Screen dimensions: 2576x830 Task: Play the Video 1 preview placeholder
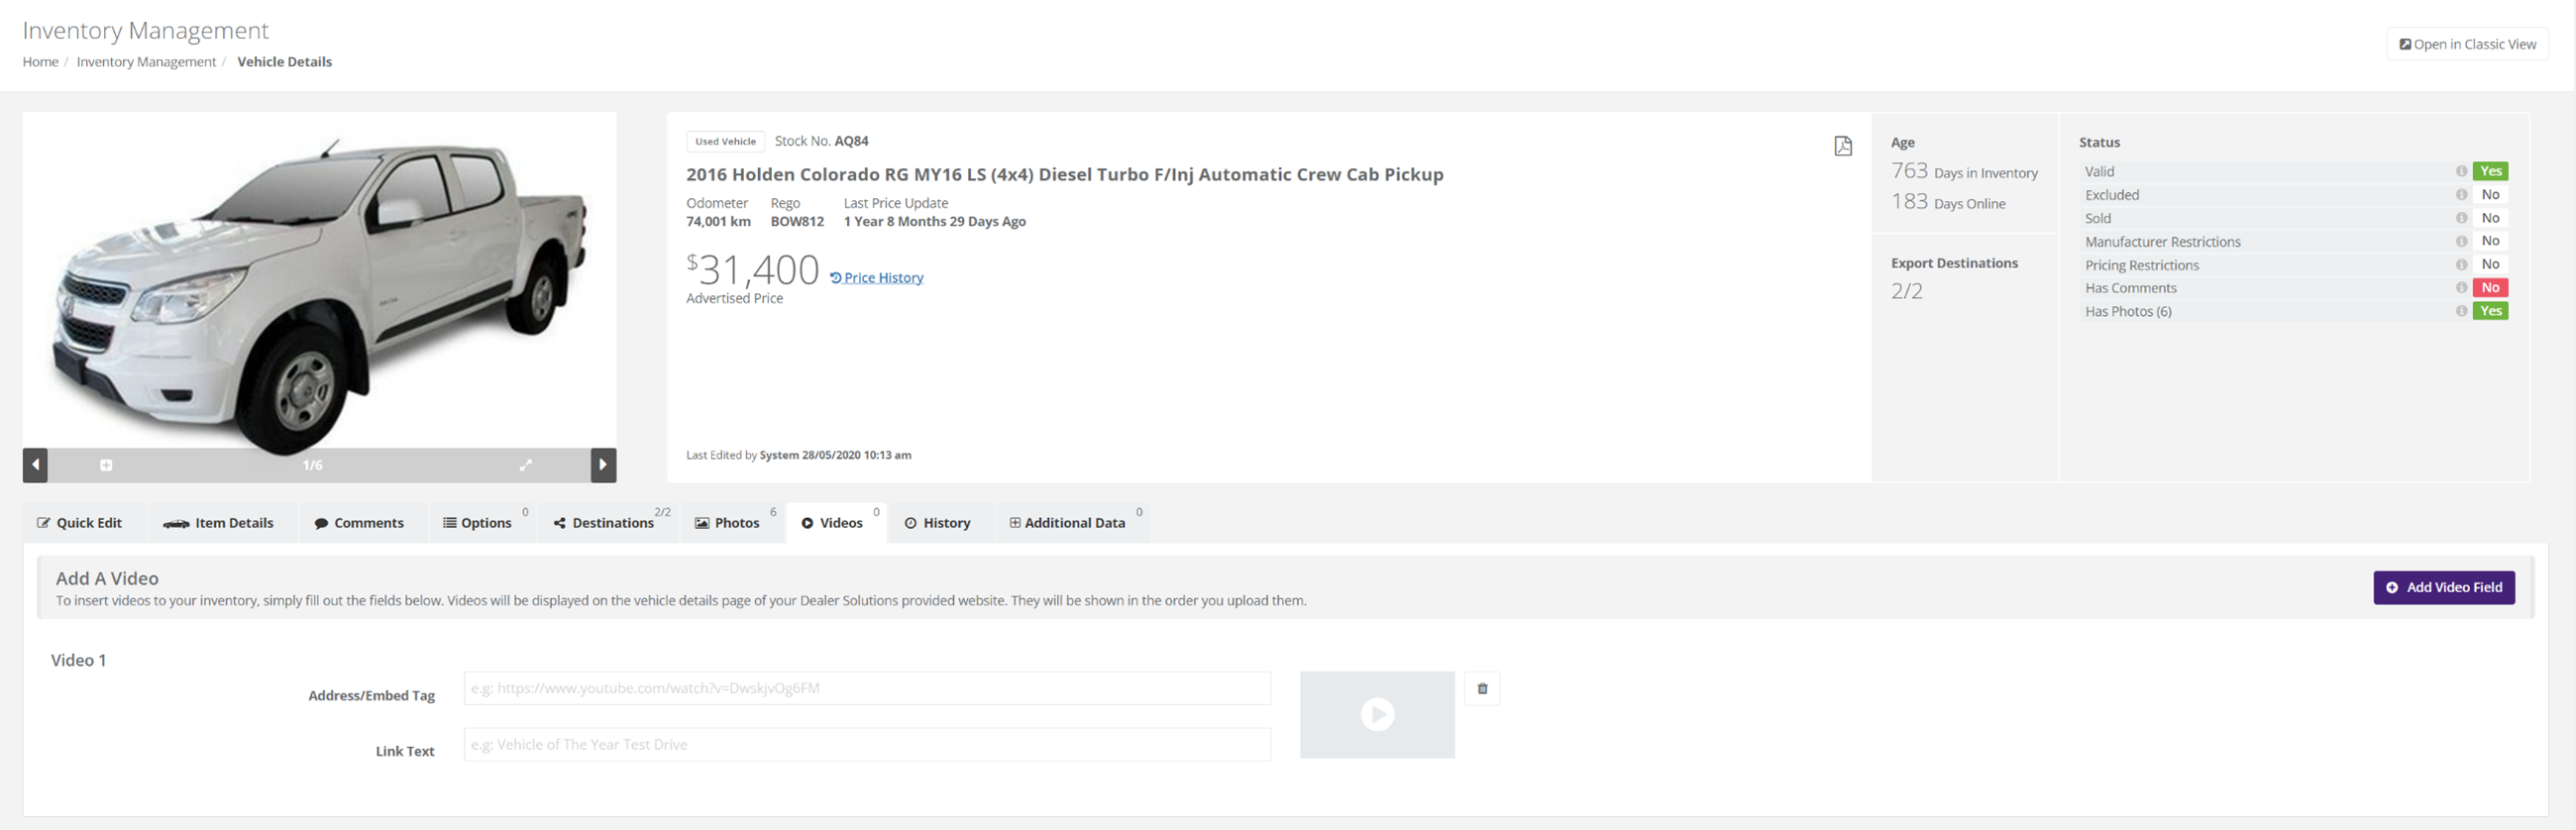[1377, 714]
